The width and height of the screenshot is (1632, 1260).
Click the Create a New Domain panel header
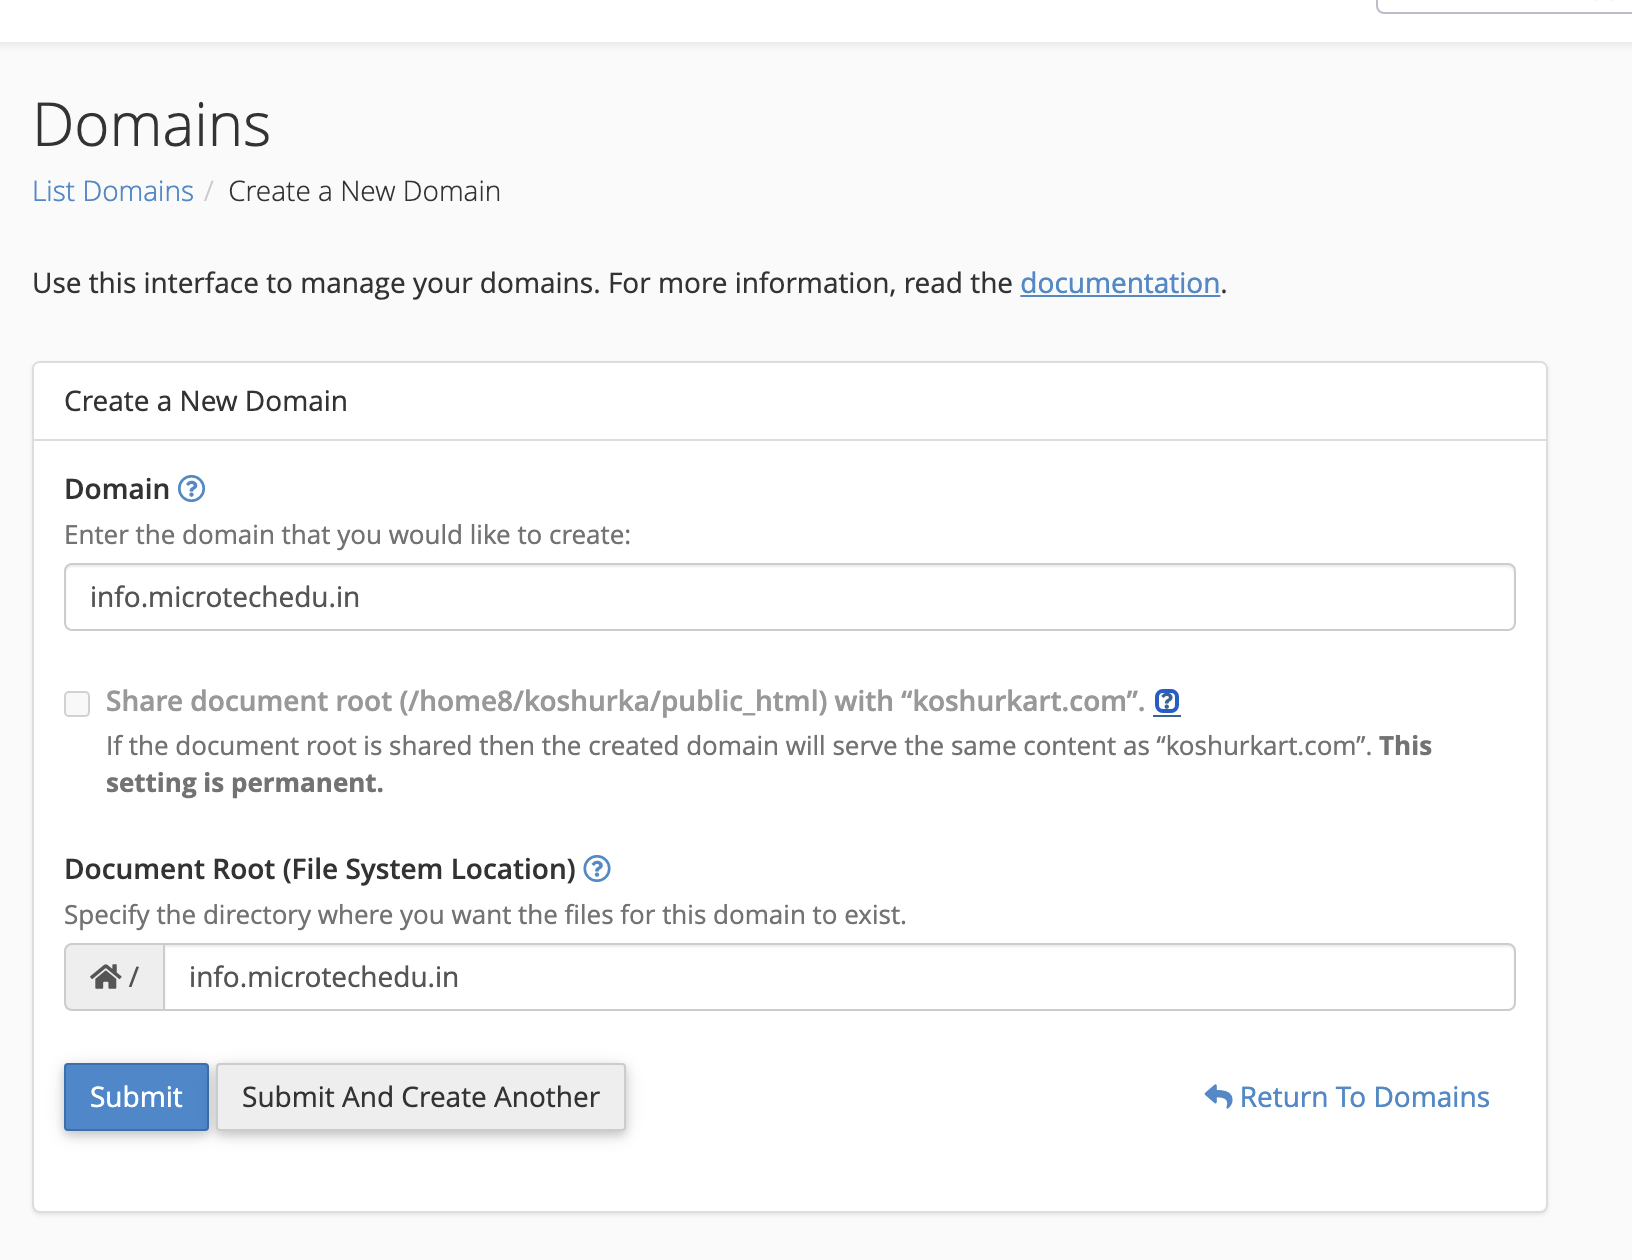pyautogui.click(x=206, y=401)
